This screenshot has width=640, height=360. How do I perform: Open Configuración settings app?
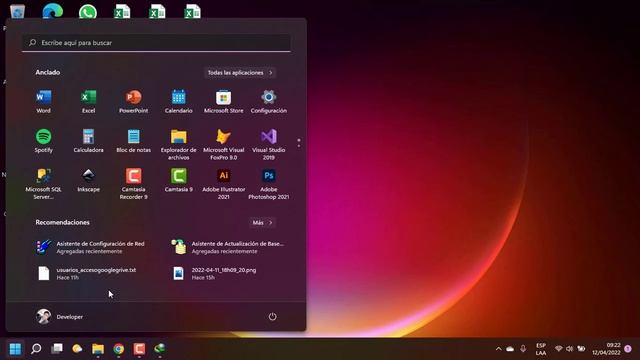point(269,102)
